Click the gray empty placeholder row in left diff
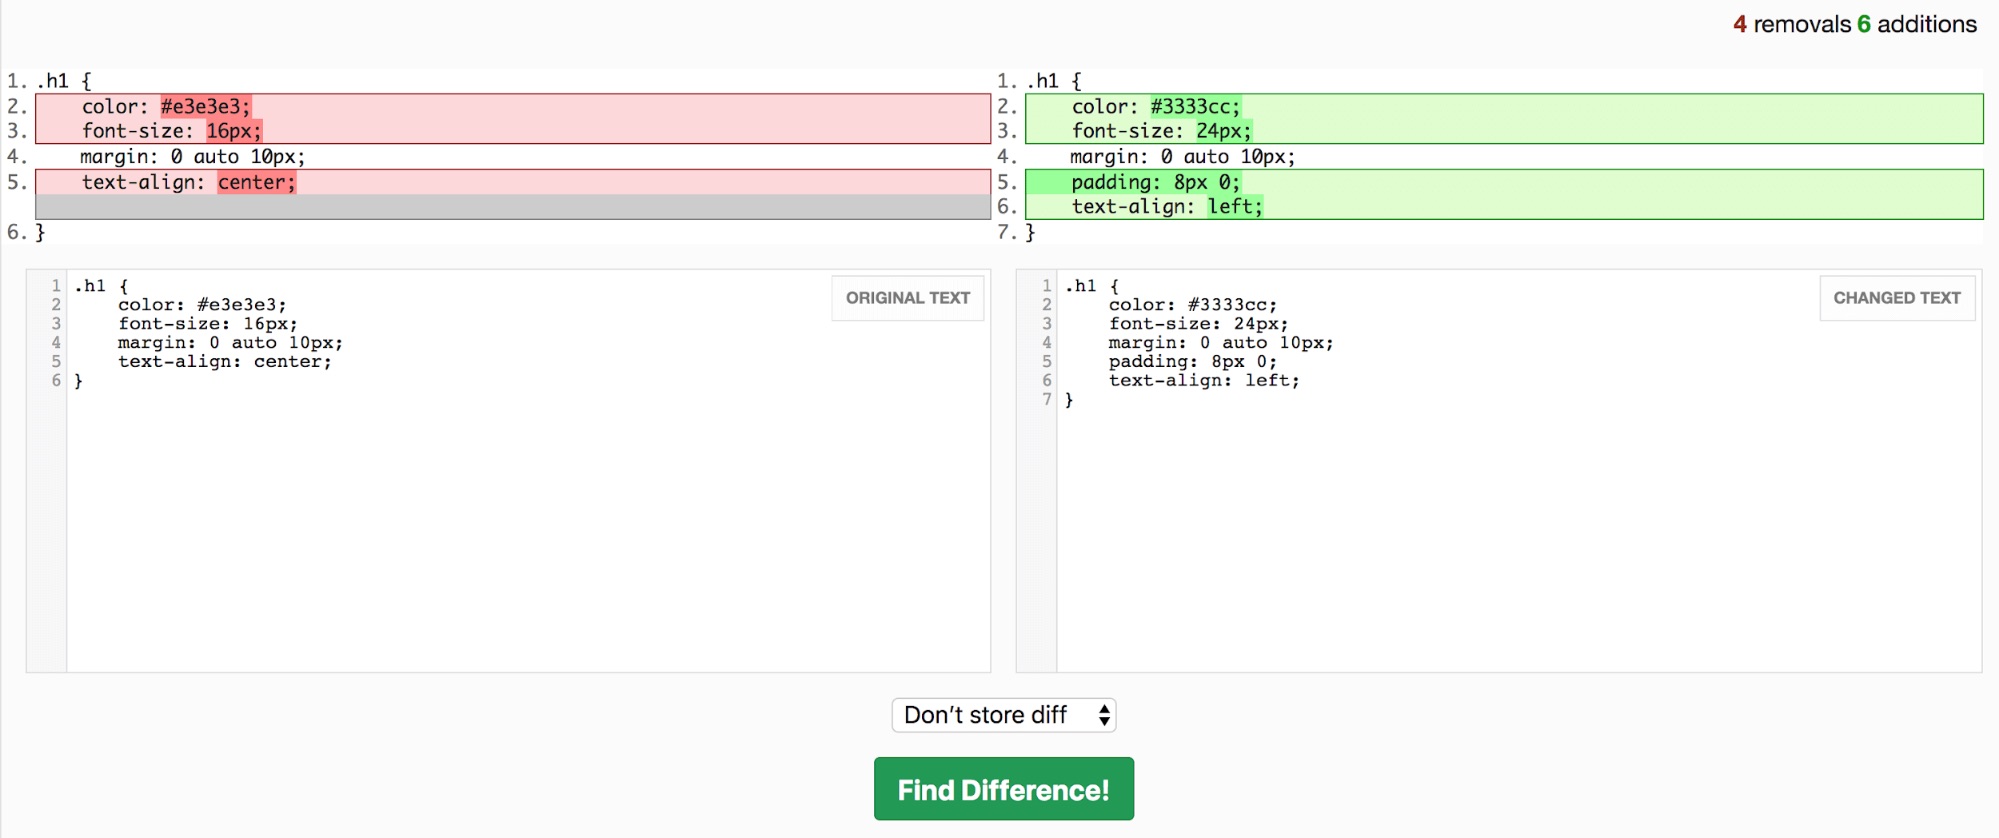 [513, 207]
